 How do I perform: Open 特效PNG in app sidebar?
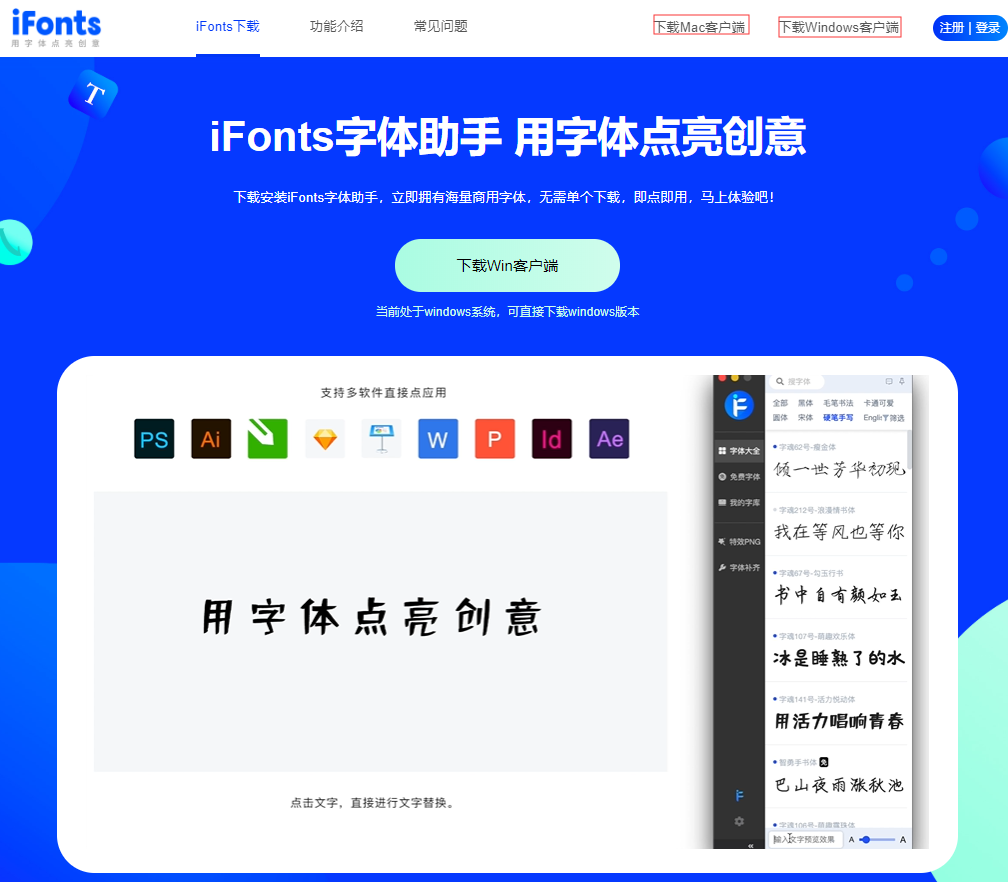click(x=739, y=541)
